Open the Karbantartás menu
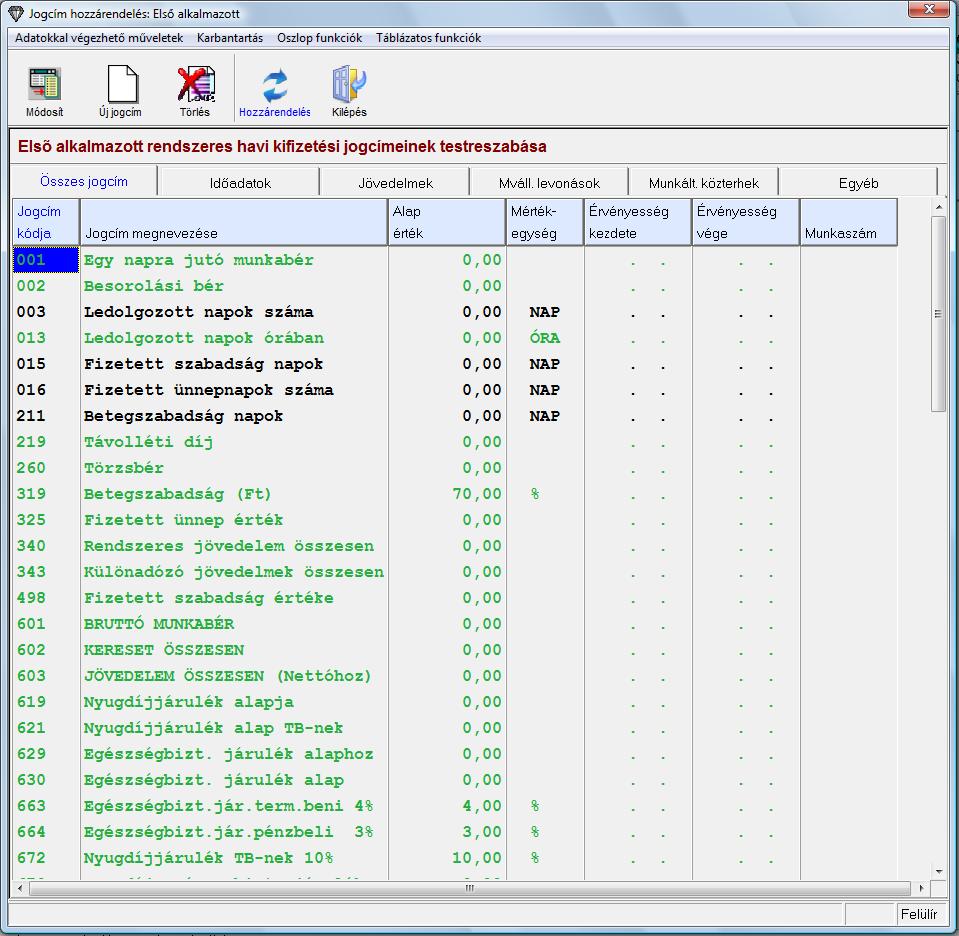The height and width of the screenshot is (936, 959). [x=230, y=38]
